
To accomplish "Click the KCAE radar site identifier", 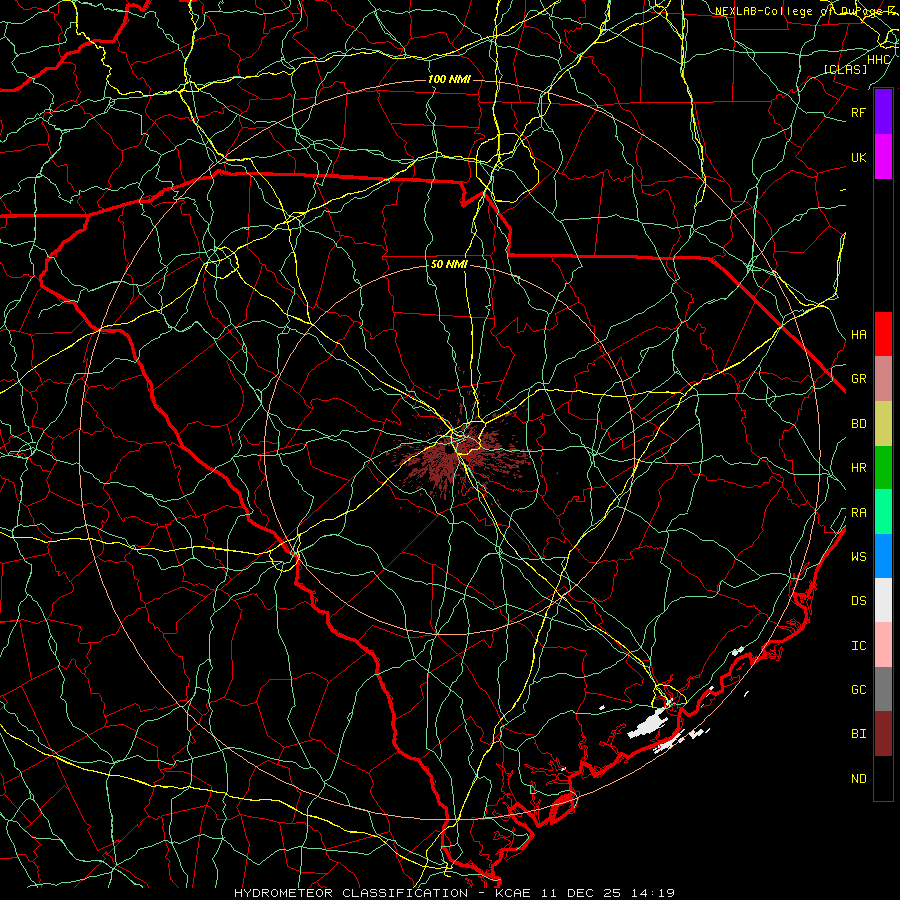I will pyautogui.click(x=514, y=893).
